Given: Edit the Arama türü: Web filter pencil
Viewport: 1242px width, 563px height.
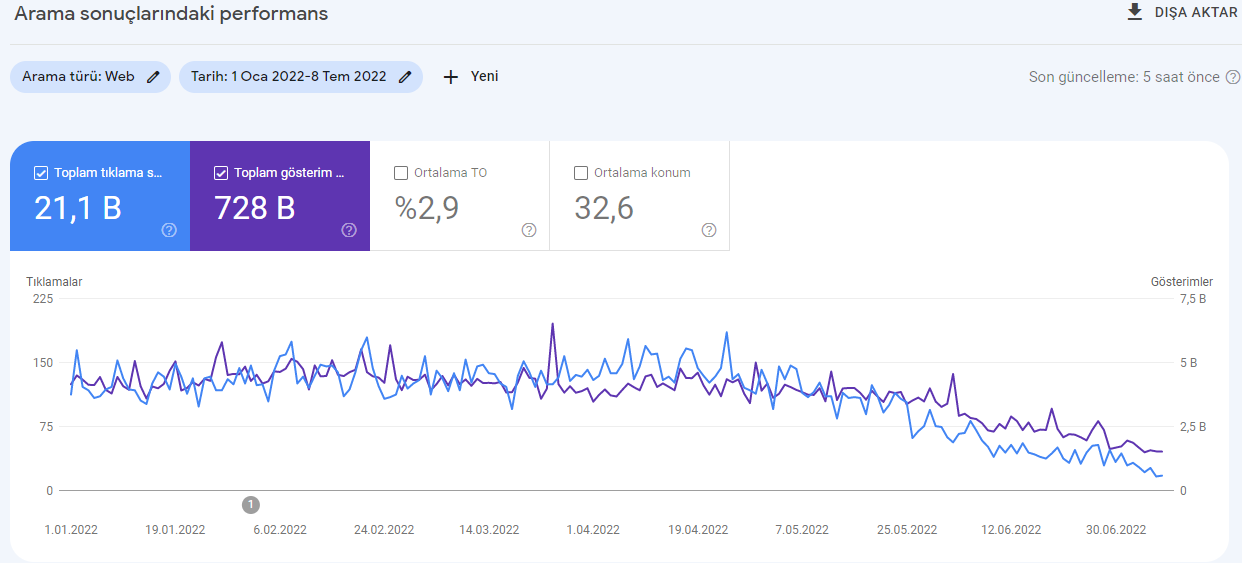Looking at the screenshot, I should coord(153,77).
